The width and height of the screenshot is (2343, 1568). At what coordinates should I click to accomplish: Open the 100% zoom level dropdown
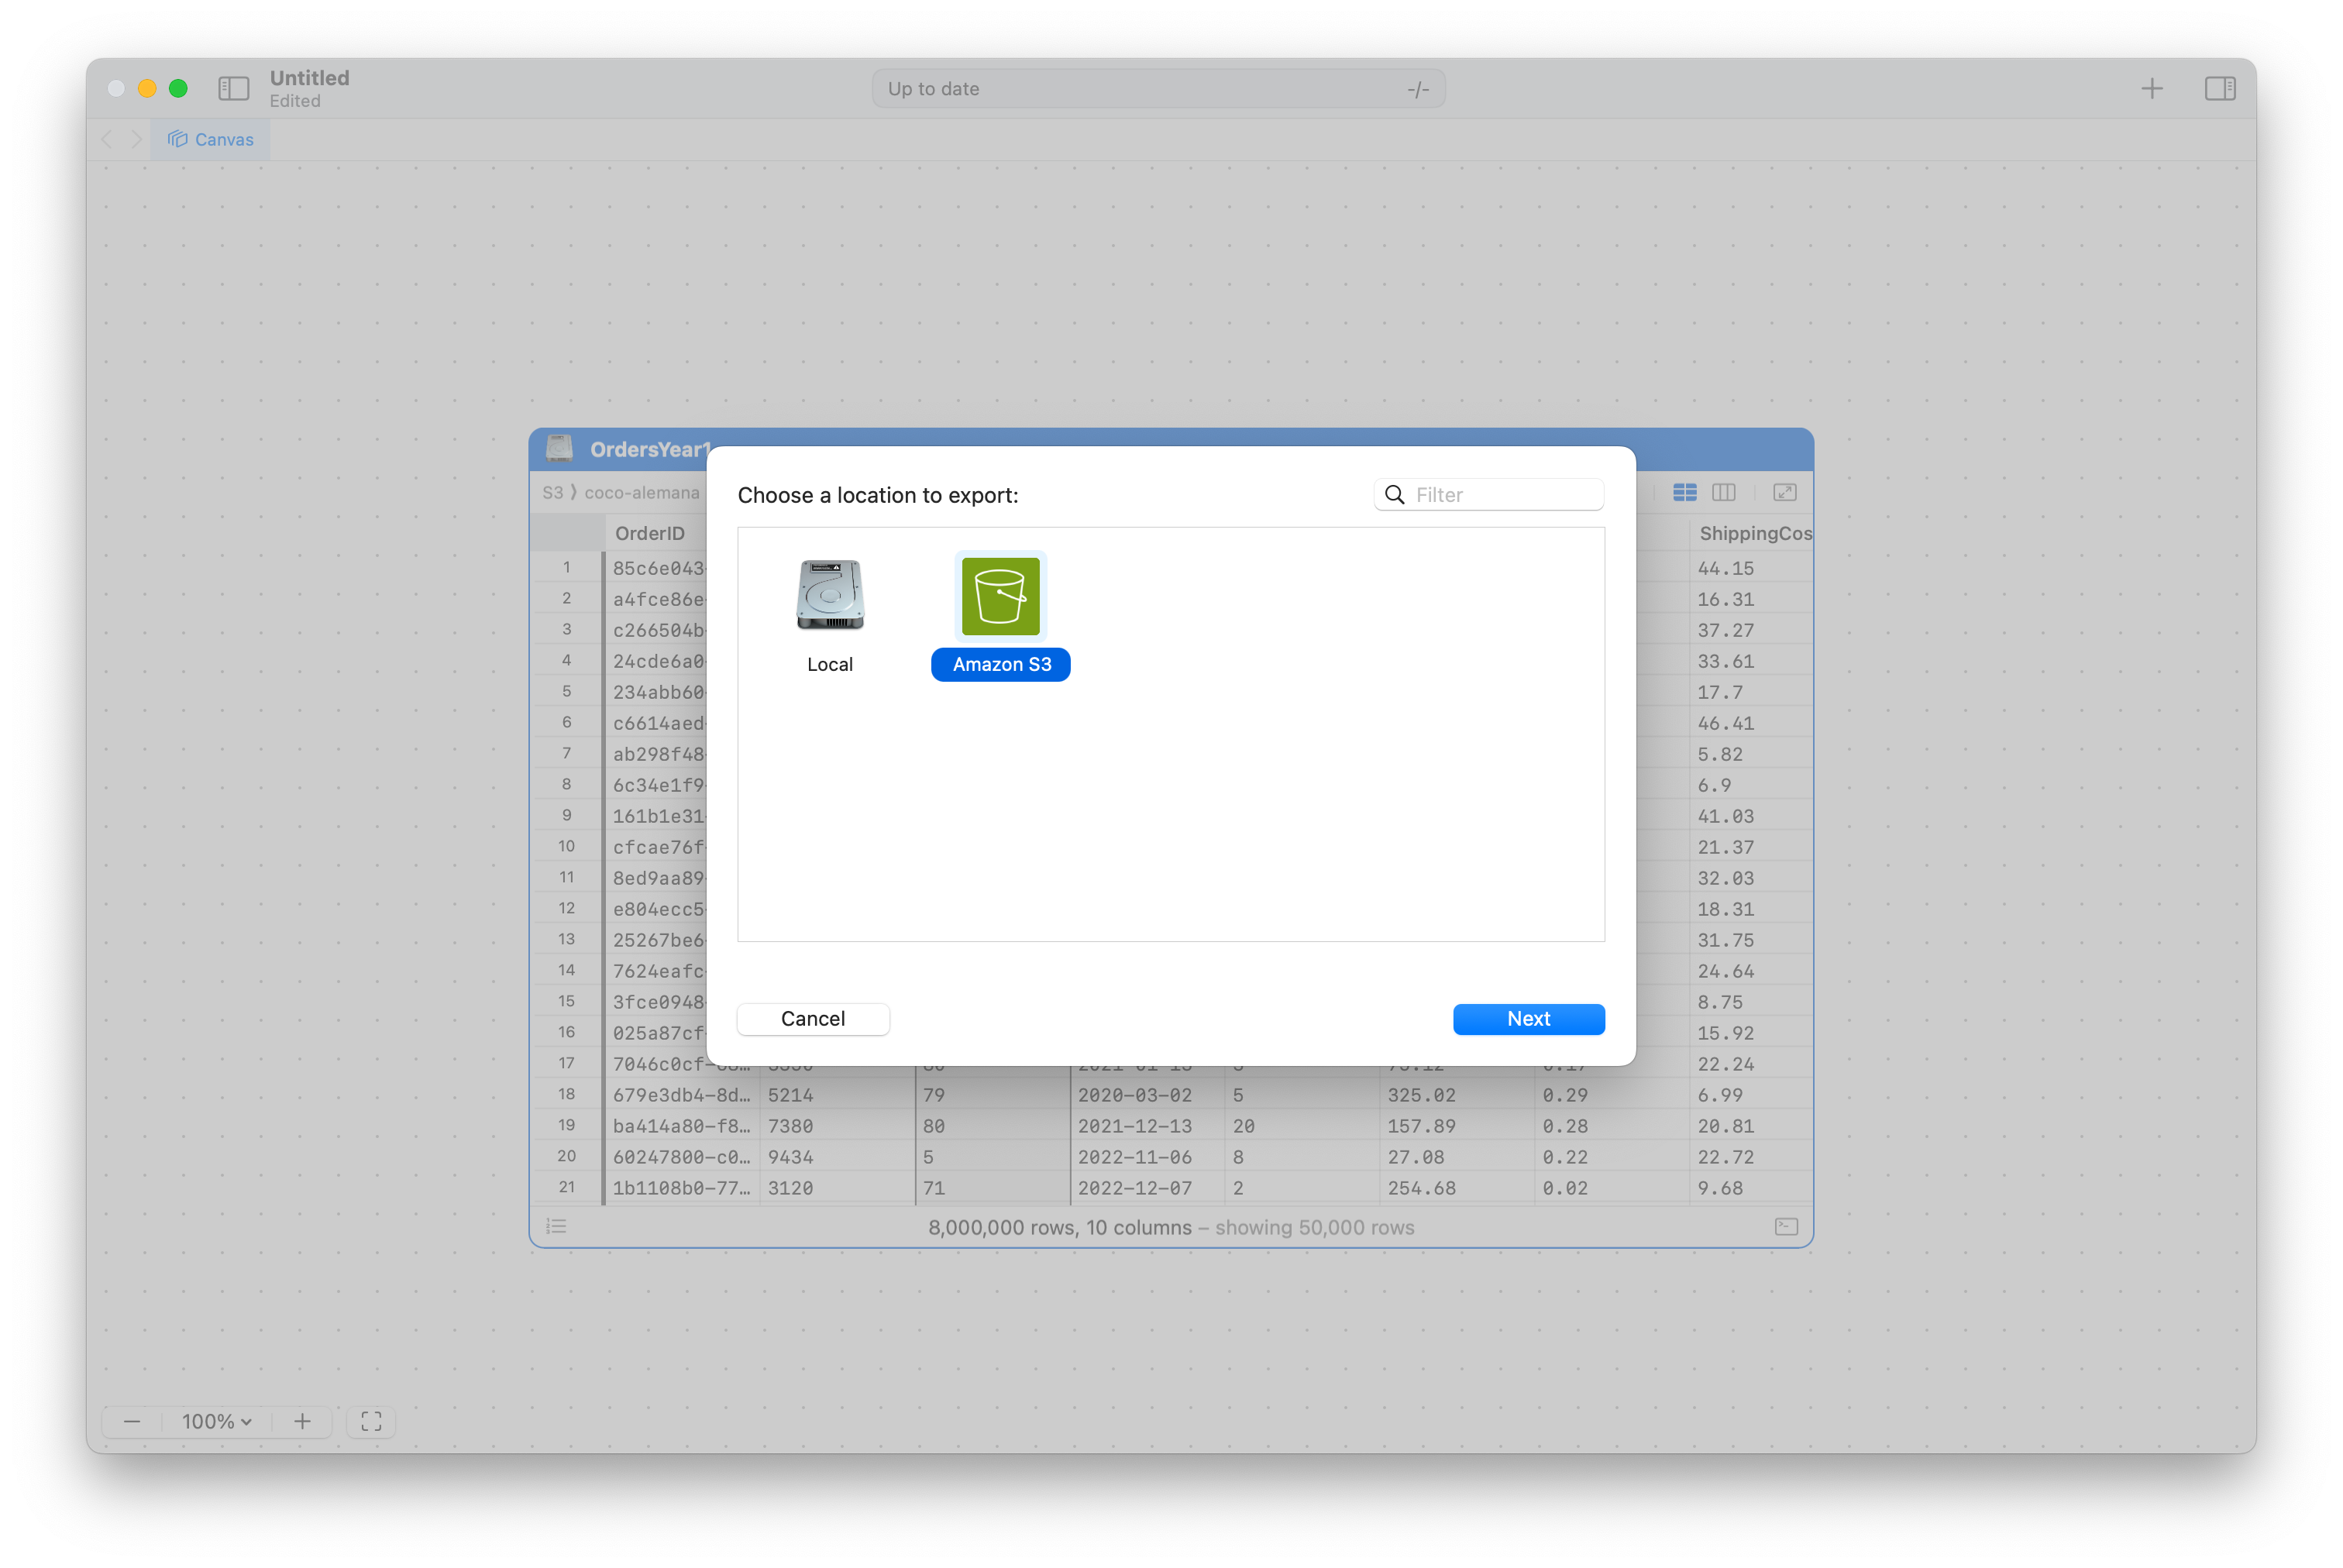pos(216,1421)
